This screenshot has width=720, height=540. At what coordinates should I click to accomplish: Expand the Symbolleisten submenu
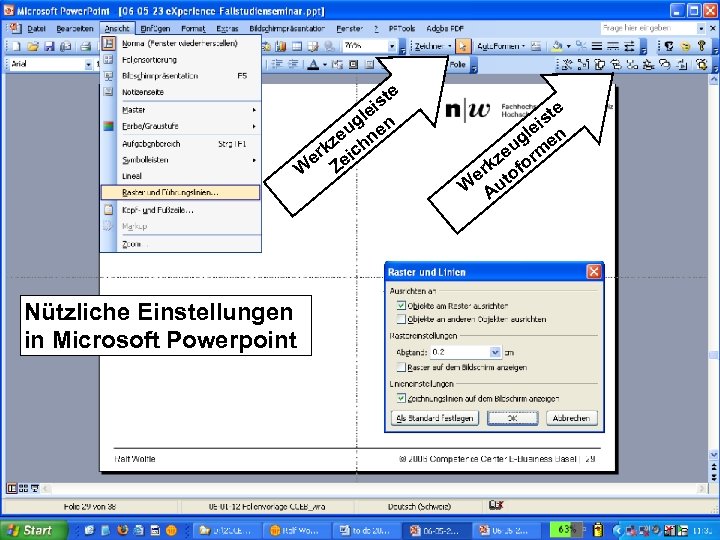[254, 160]
